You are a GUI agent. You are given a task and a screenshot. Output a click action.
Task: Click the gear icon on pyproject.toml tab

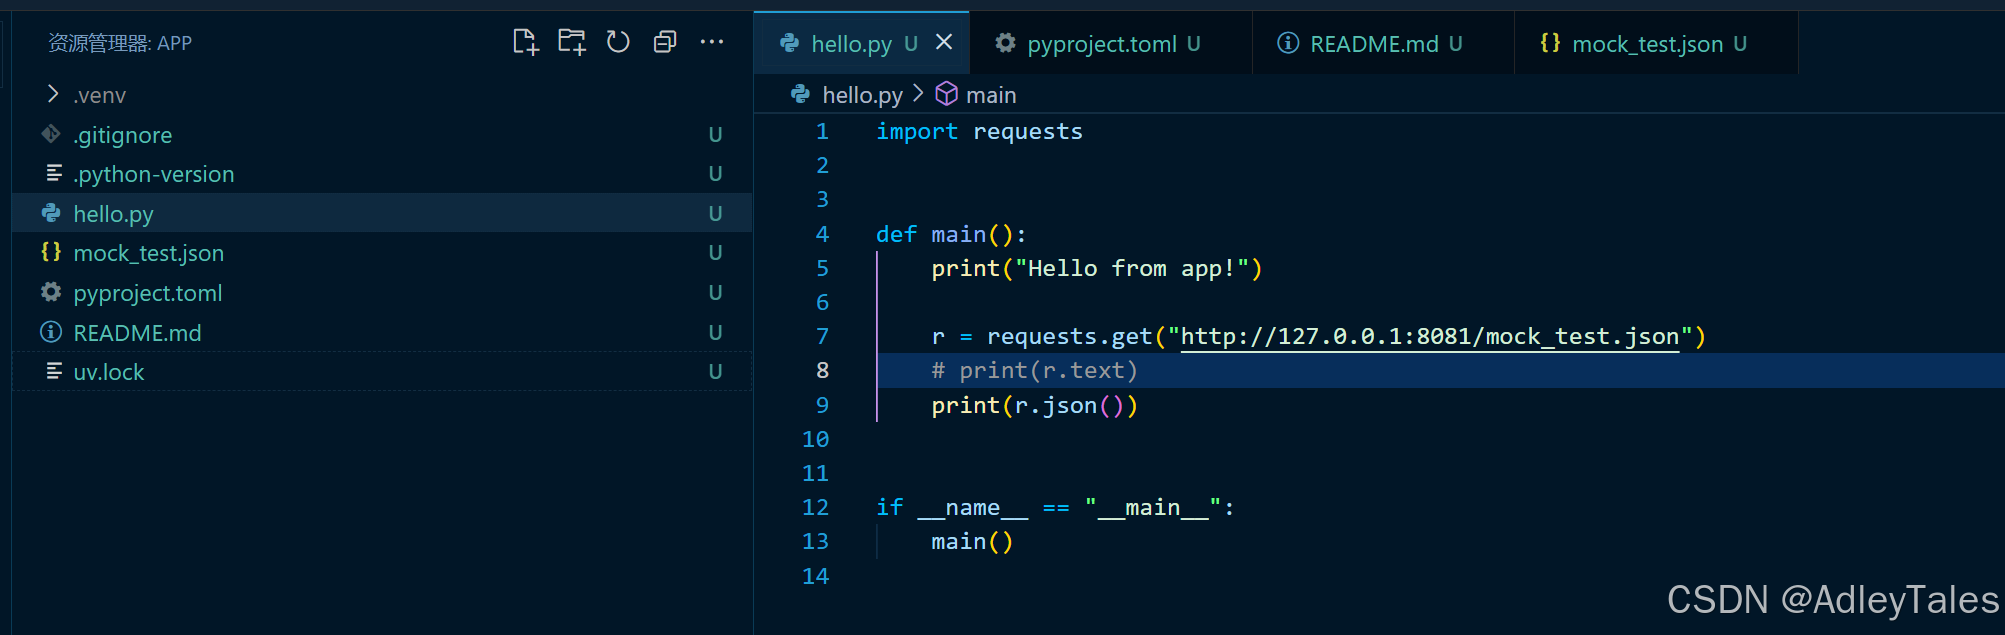point(1005,42)
